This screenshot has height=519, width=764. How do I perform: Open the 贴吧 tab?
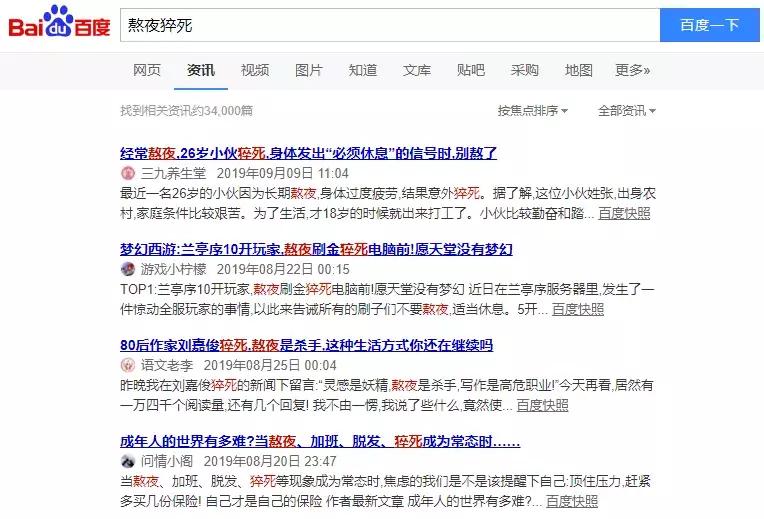click(x=471, y=70)
